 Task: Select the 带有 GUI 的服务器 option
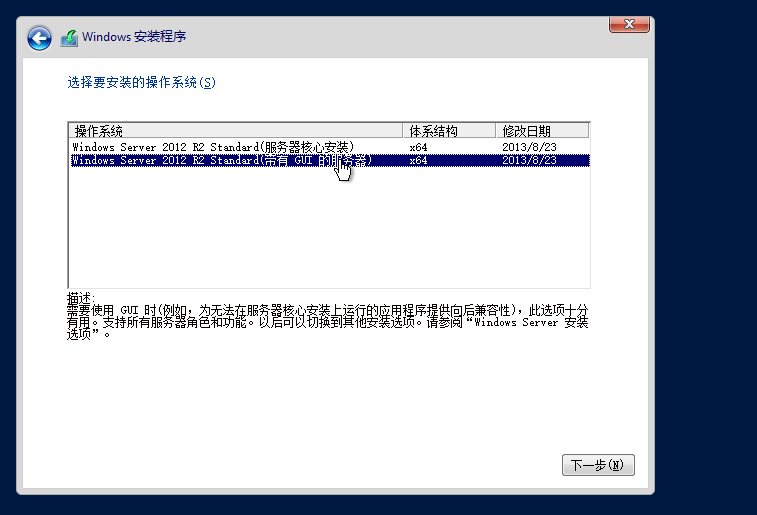(x=221, y=160)
